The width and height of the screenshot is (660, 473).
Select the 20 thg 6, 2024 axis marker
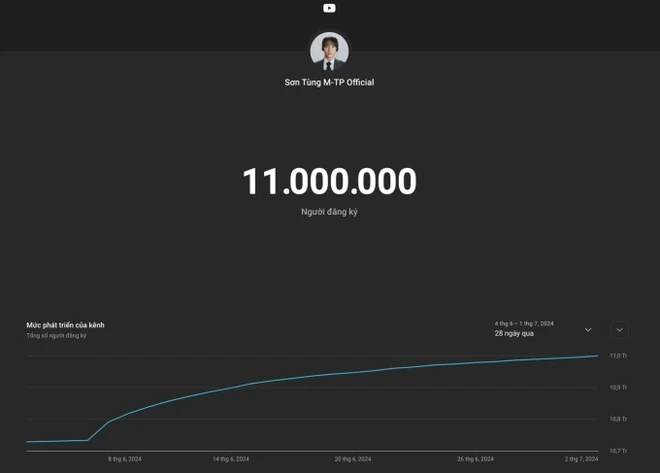[352, 459]
